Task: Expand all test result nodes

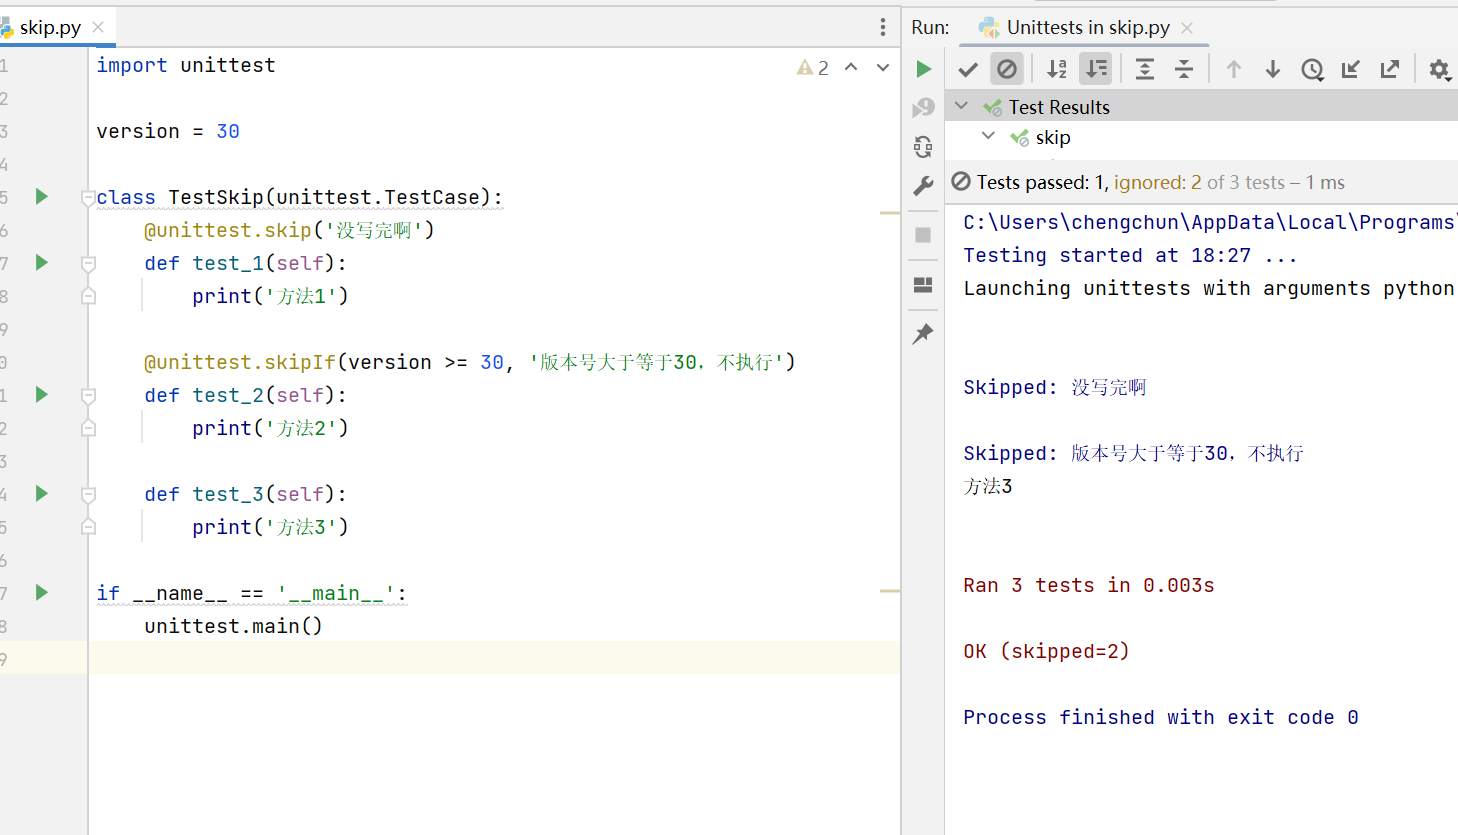Action: (x=1145, y=69)
